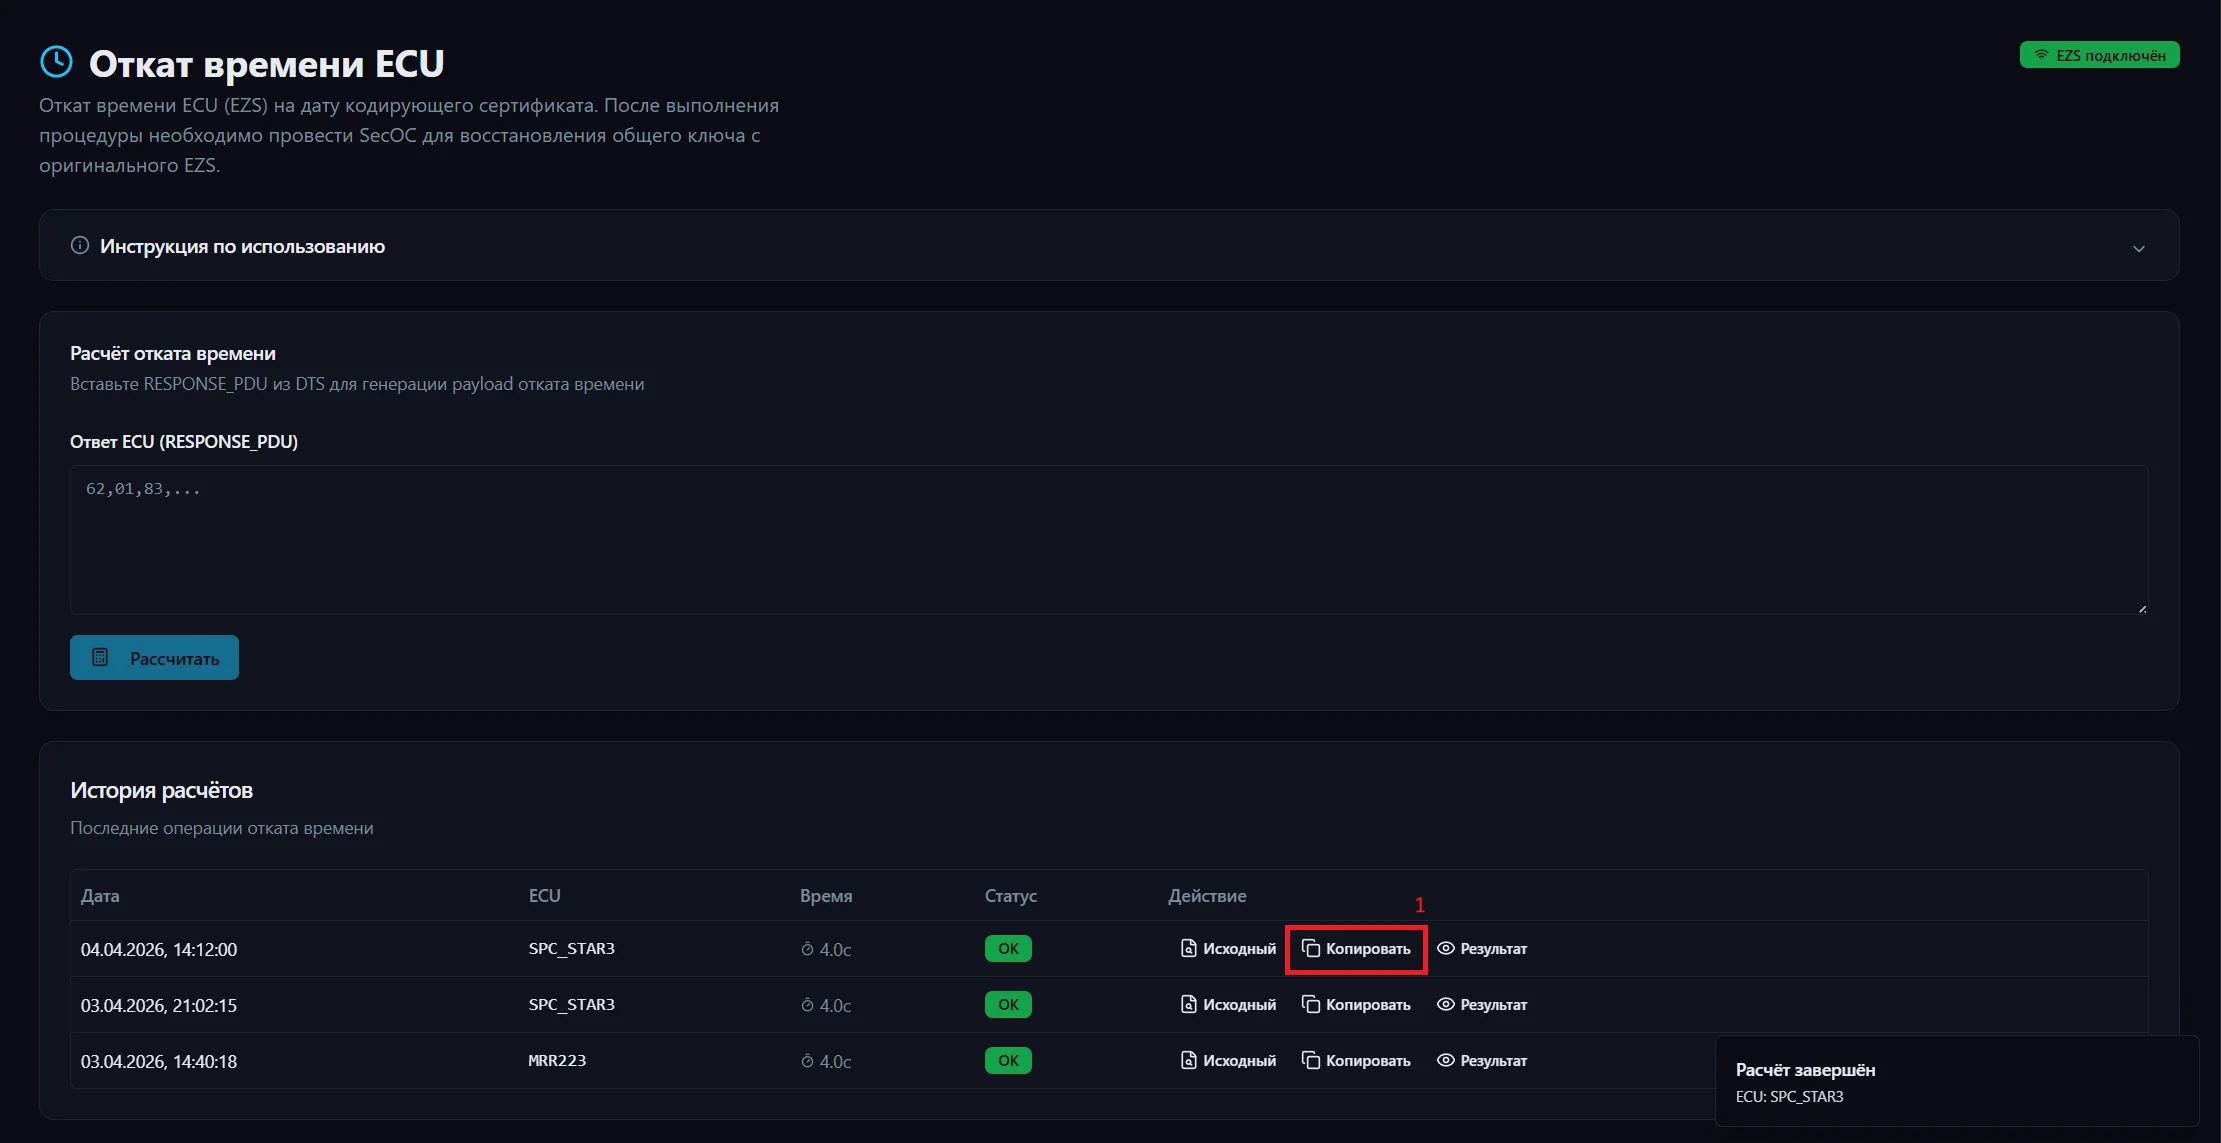Image resolution: width=2221 pixels, height=1143 pixels.
Task: Click the Статус column header
Action: pyautogui.click(x=1010, y=896)
